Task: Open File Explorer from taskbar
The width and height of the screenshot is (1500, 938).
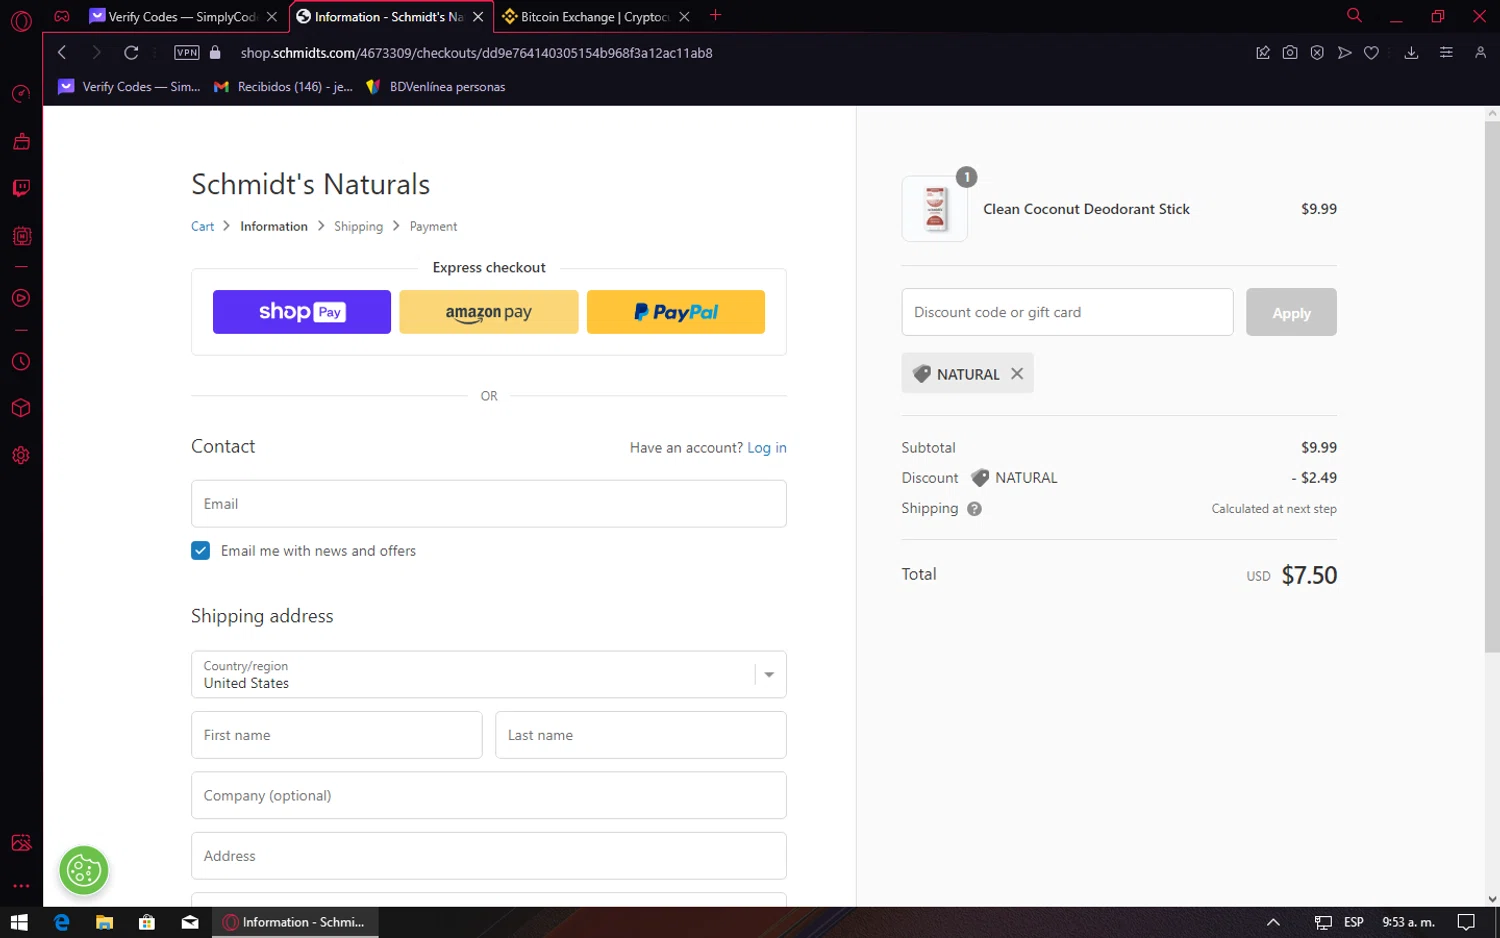Action: click(x=104, y=922)
